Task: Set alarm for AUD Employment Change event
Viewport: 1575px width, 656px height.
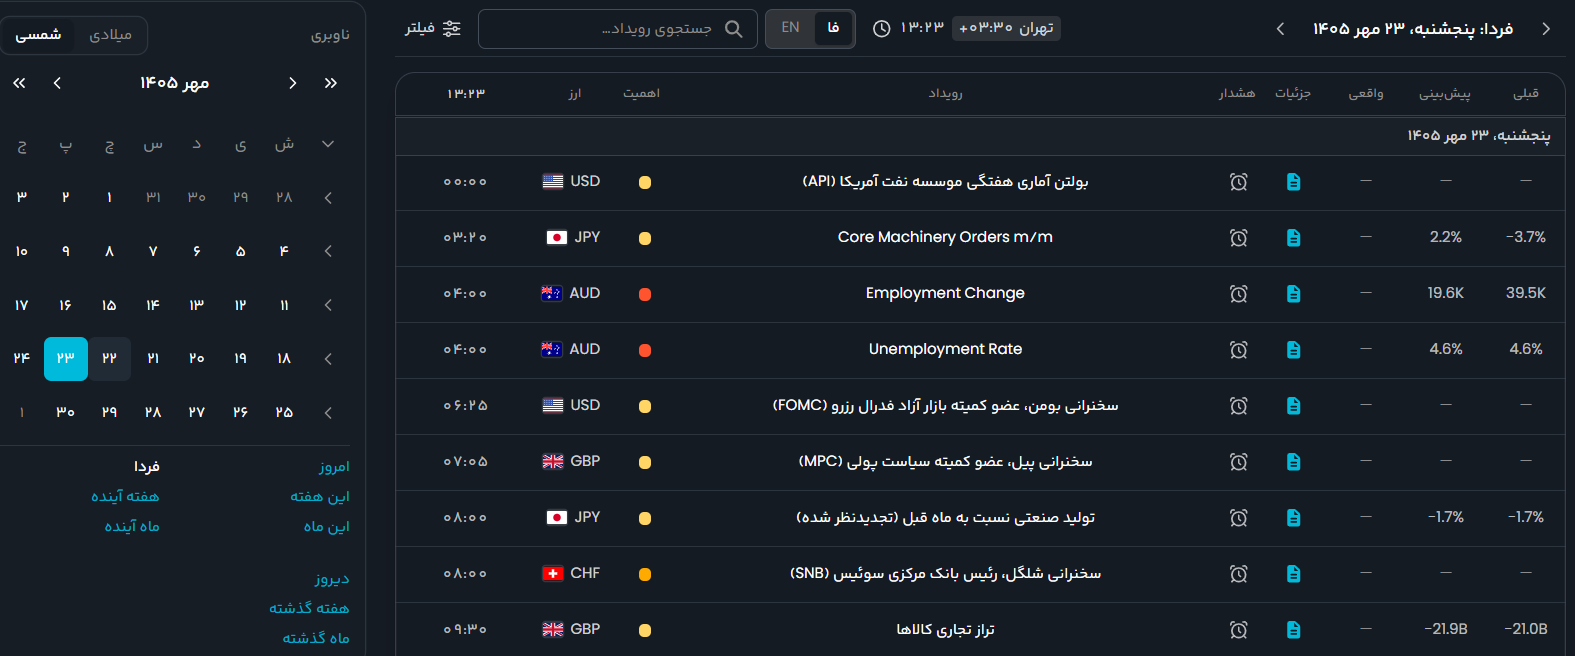Action: (1238, 294)
